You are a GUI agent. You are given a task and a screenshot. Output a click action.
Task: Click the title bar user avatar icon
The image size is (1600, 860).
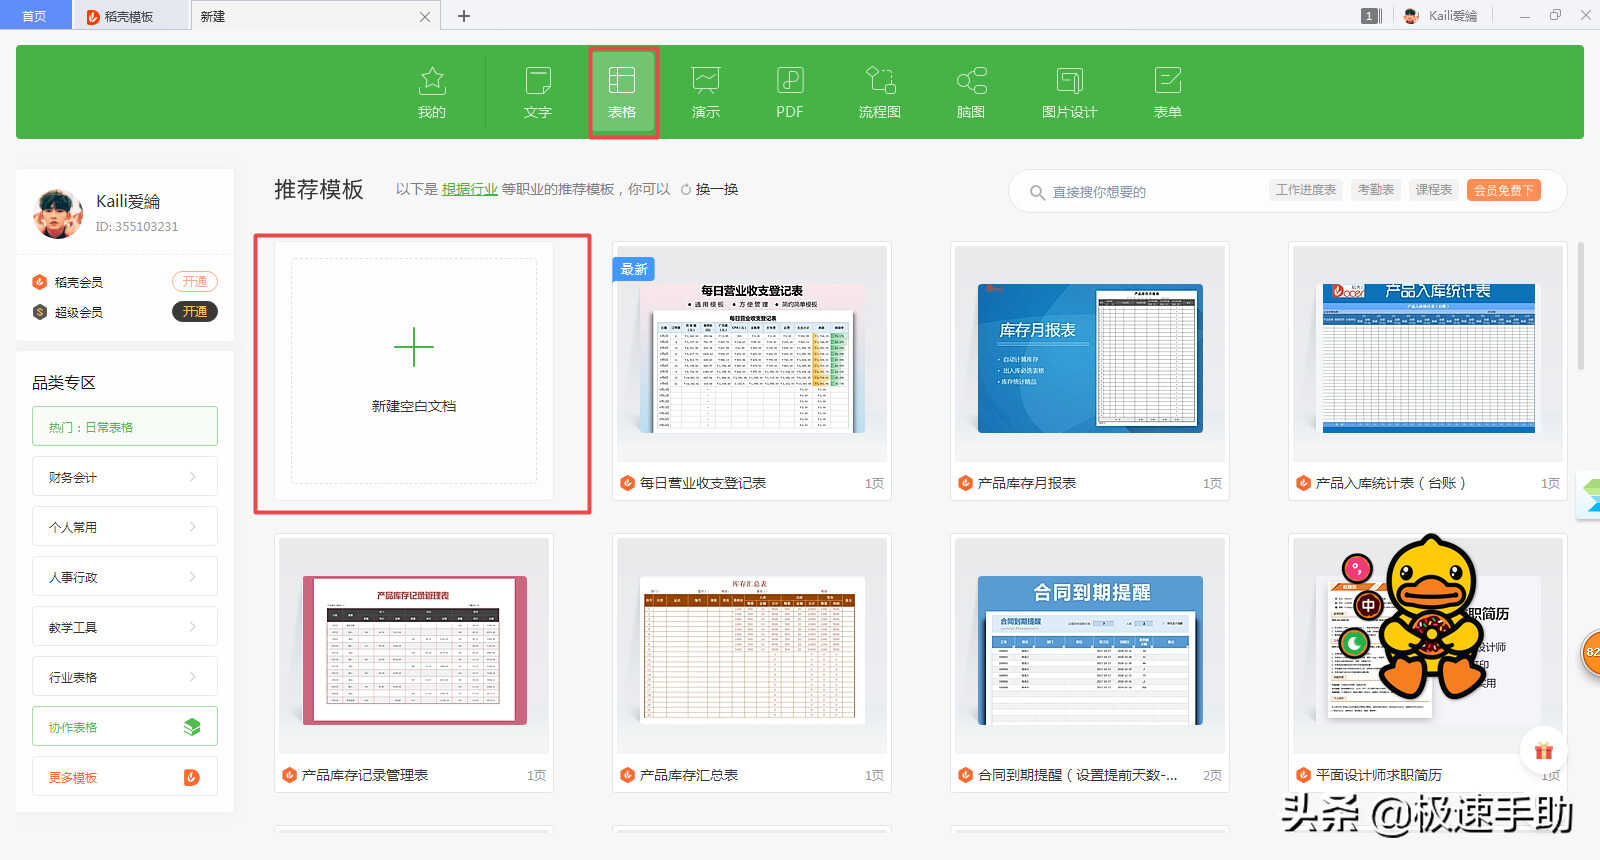tap(1411, 16)
